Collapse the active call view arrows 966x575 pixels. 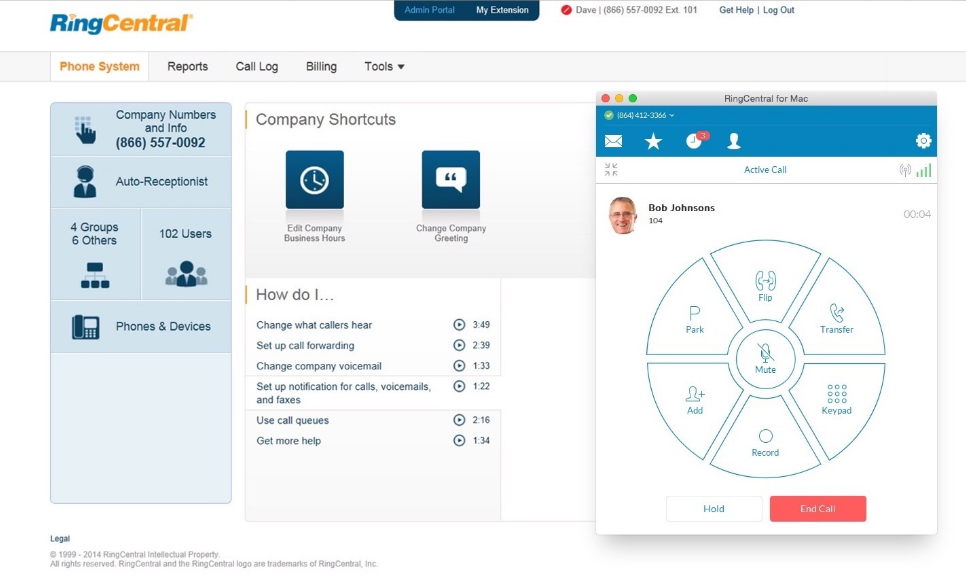[611, 170]
